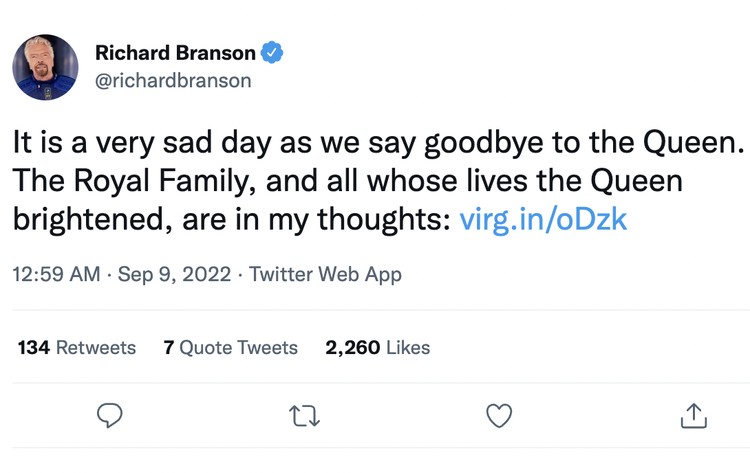The height and width of the screenshot is (473, 750).
Task: Open Richard Branson's profile picture
Action: coord(45,67)
